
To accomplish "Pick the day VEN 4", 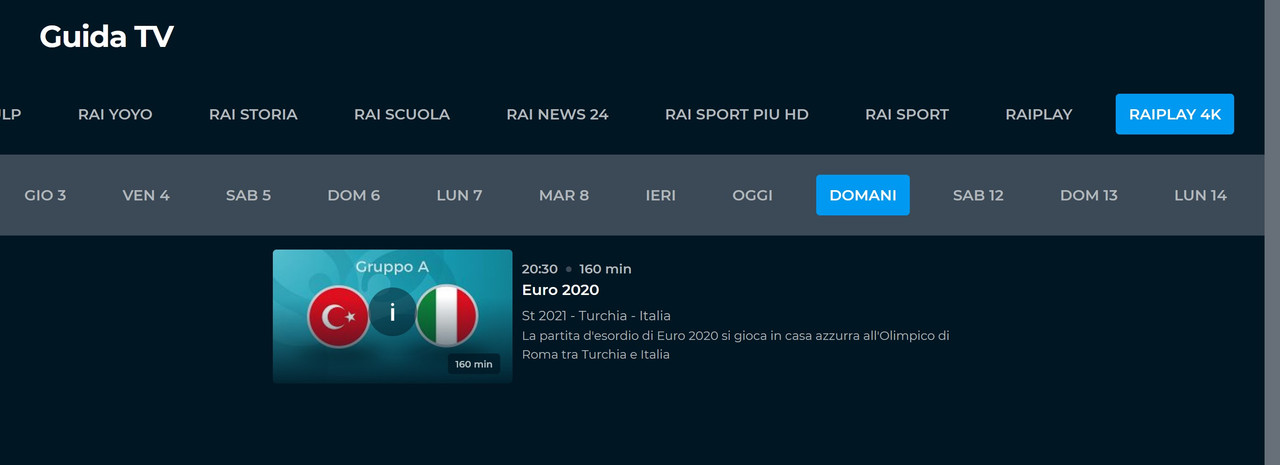I will 146,195.
